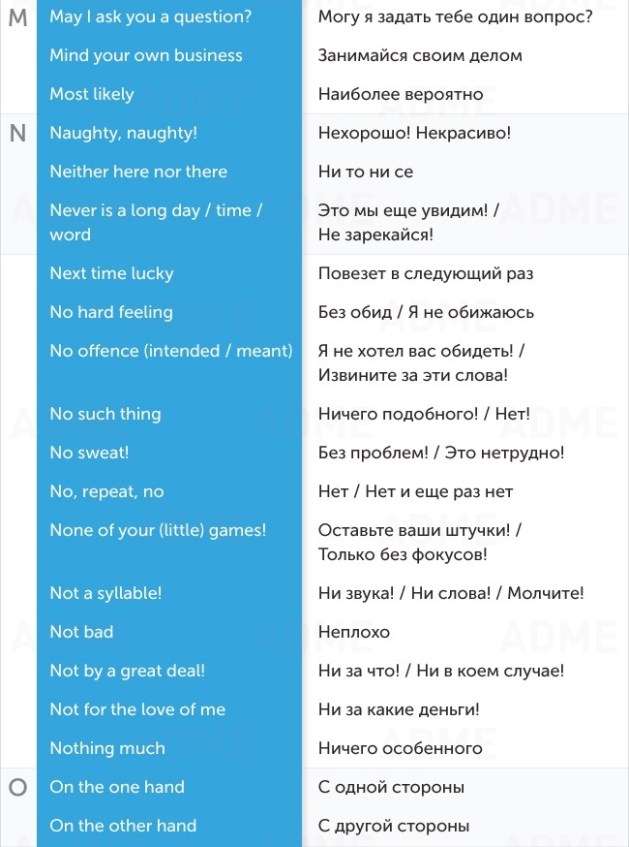Click the "Mind your own business" phrase
Screen dimensions: 629x847
tap(146, 56)
